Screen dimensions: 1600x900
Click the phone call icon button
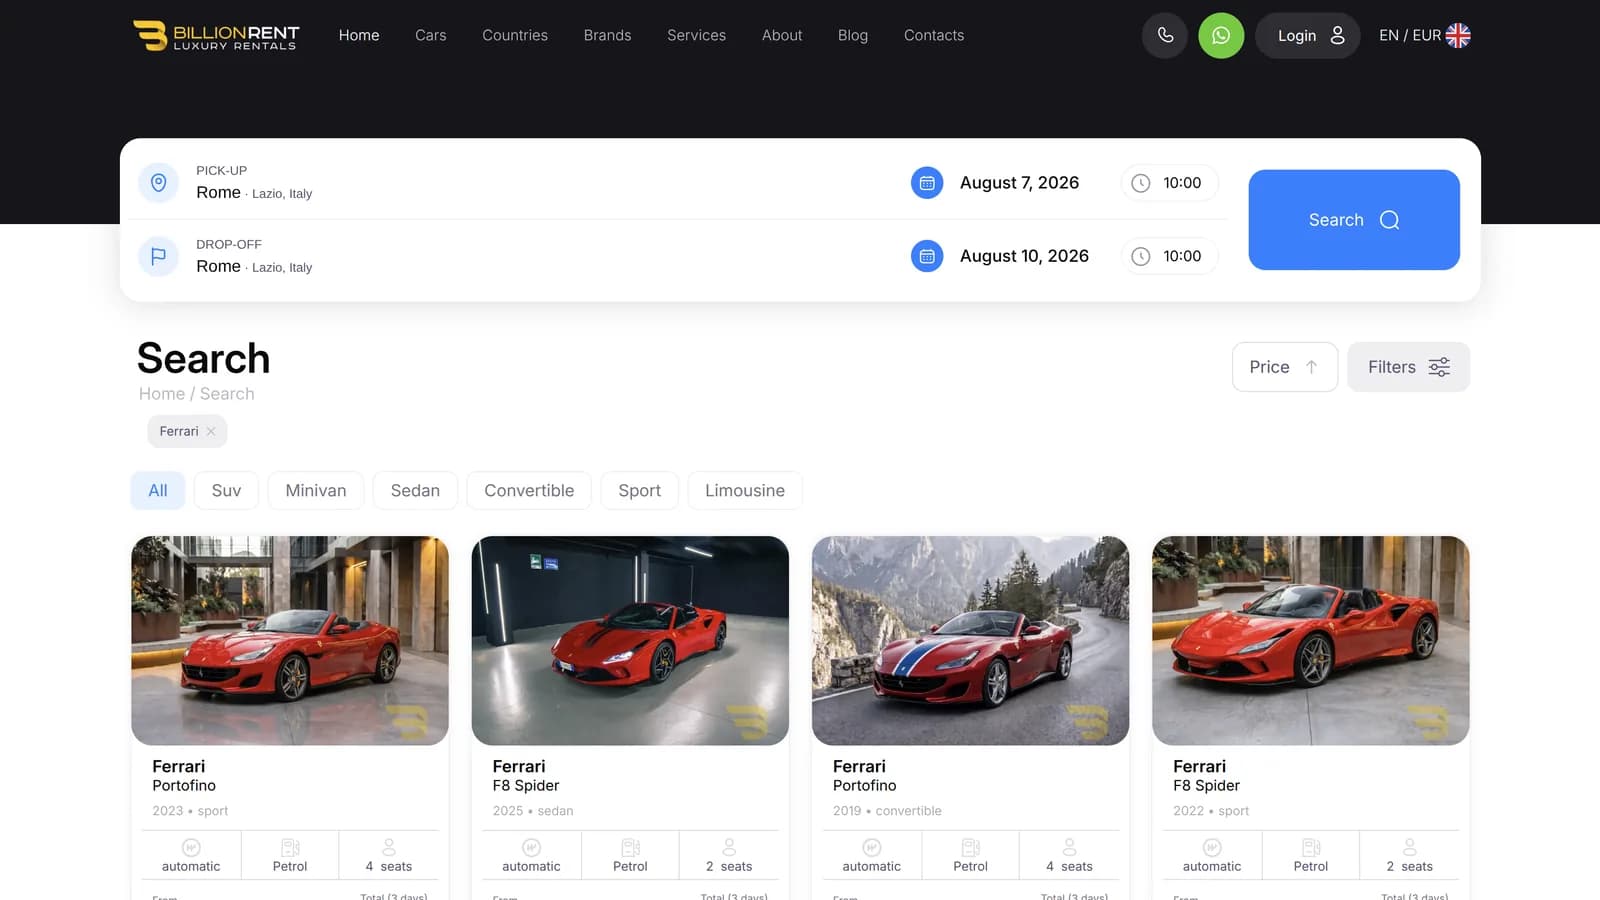[x=1165, y=35]
